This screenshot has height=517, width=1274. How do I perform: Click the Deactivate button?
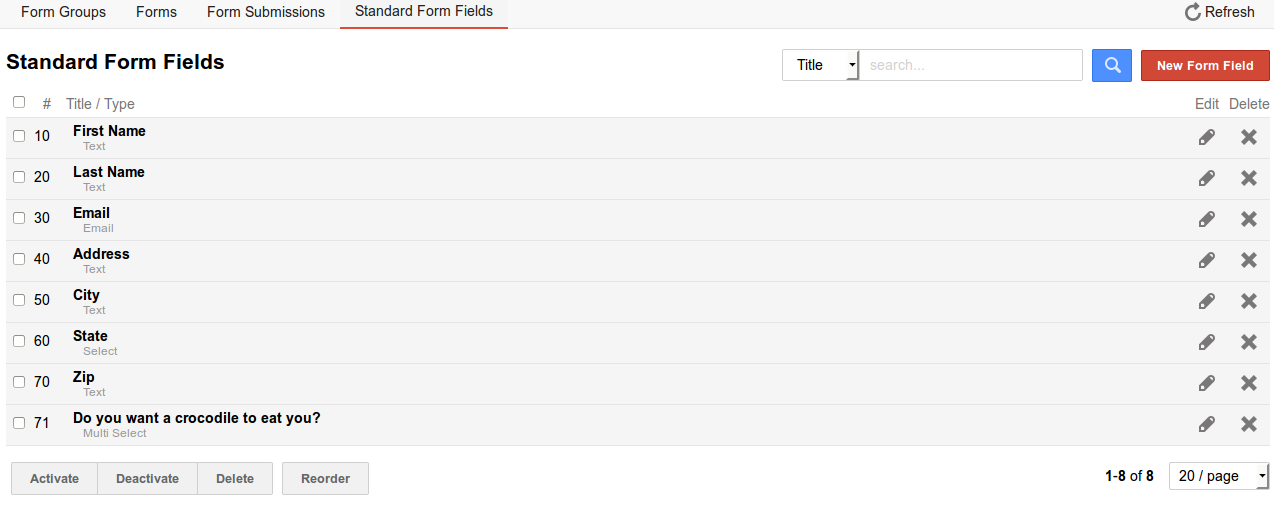pos(147,478)
